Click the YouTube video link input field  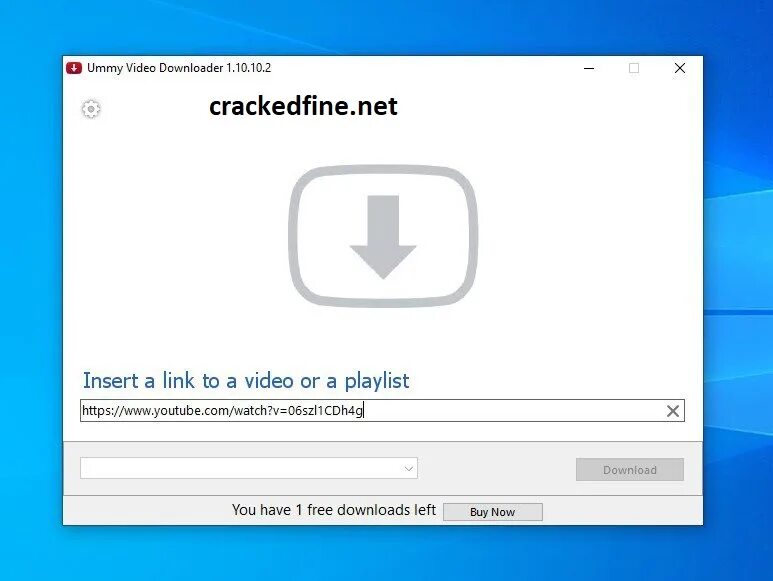coord(382,410)
